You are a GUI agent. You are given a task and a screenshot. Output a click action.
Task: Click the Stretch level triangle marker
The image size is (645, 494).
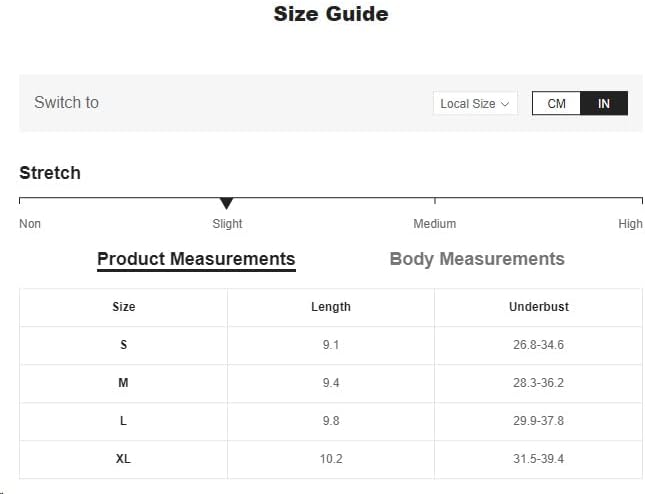tap(226, 204)
